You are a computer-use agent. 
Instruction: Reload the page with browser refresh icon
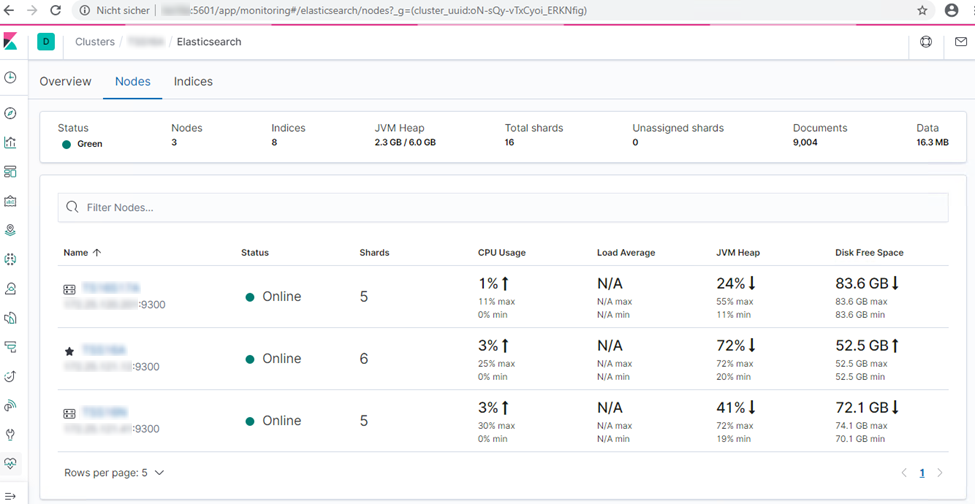[x=55, y=11]
